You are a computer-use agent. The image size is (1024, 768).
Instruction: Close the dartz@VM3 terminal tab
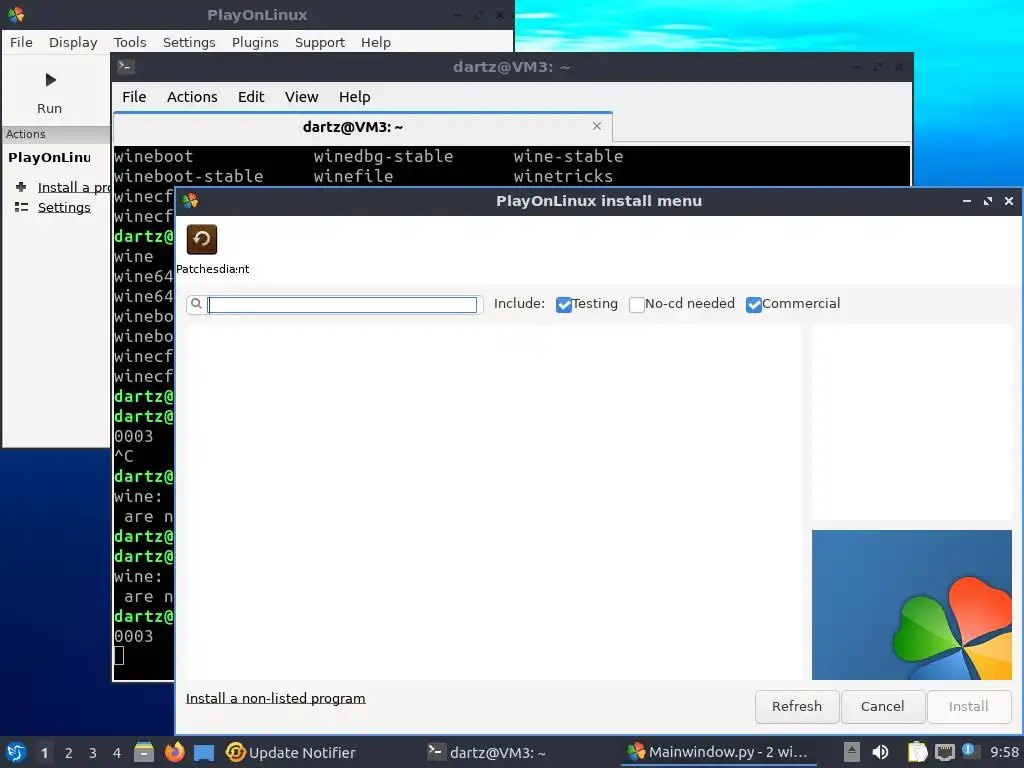(x=597, y=126)
